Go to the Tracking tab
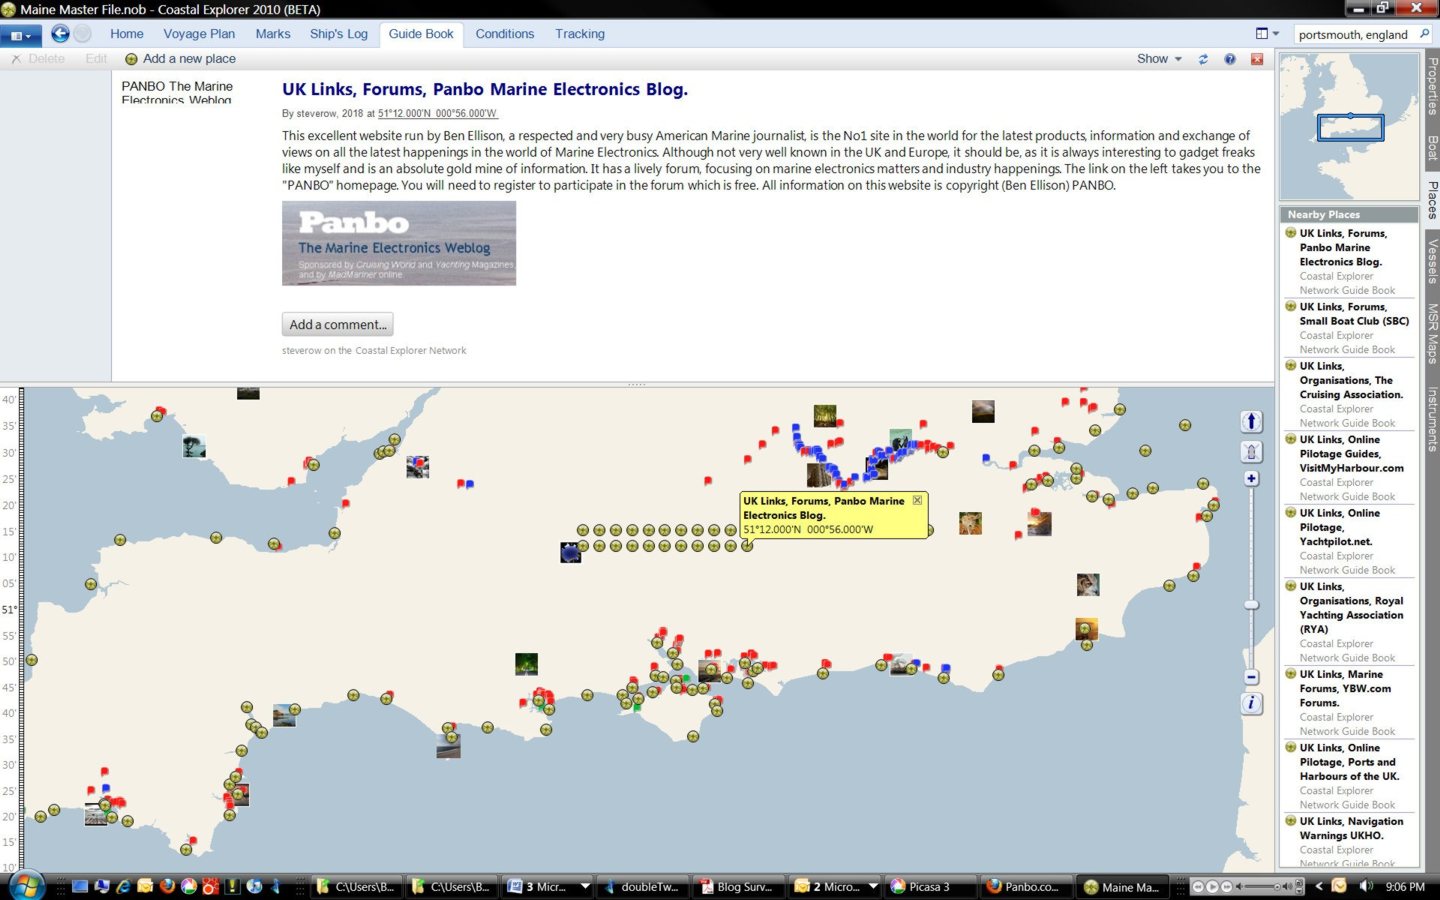1440x900 pixels. 580,34
